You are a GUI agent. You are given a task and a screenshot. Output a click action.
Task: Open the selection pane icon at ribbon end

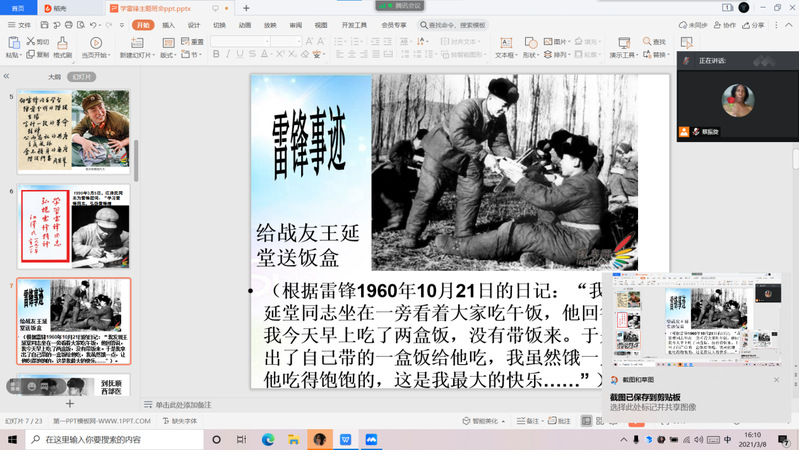(x=686, y=43)
